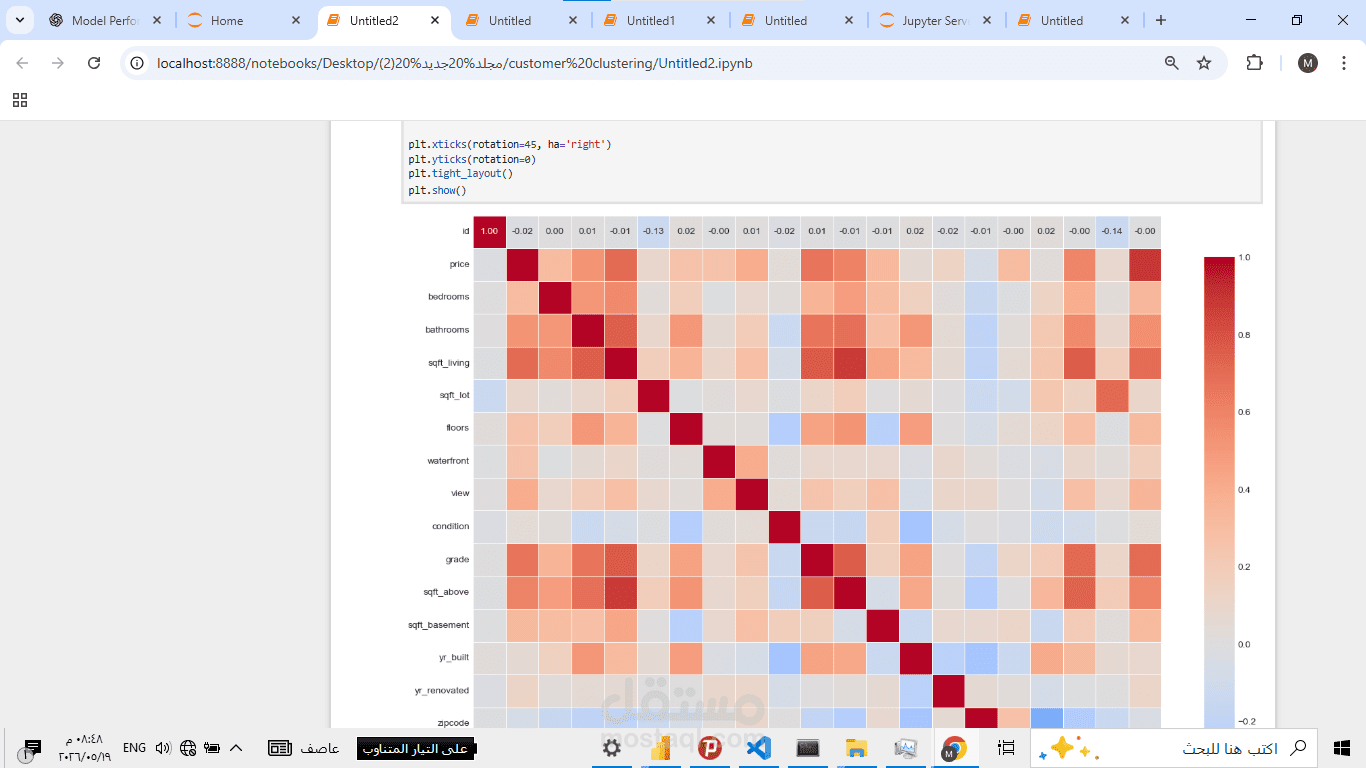Reload the page with the refresh icon

pos(94,63)
